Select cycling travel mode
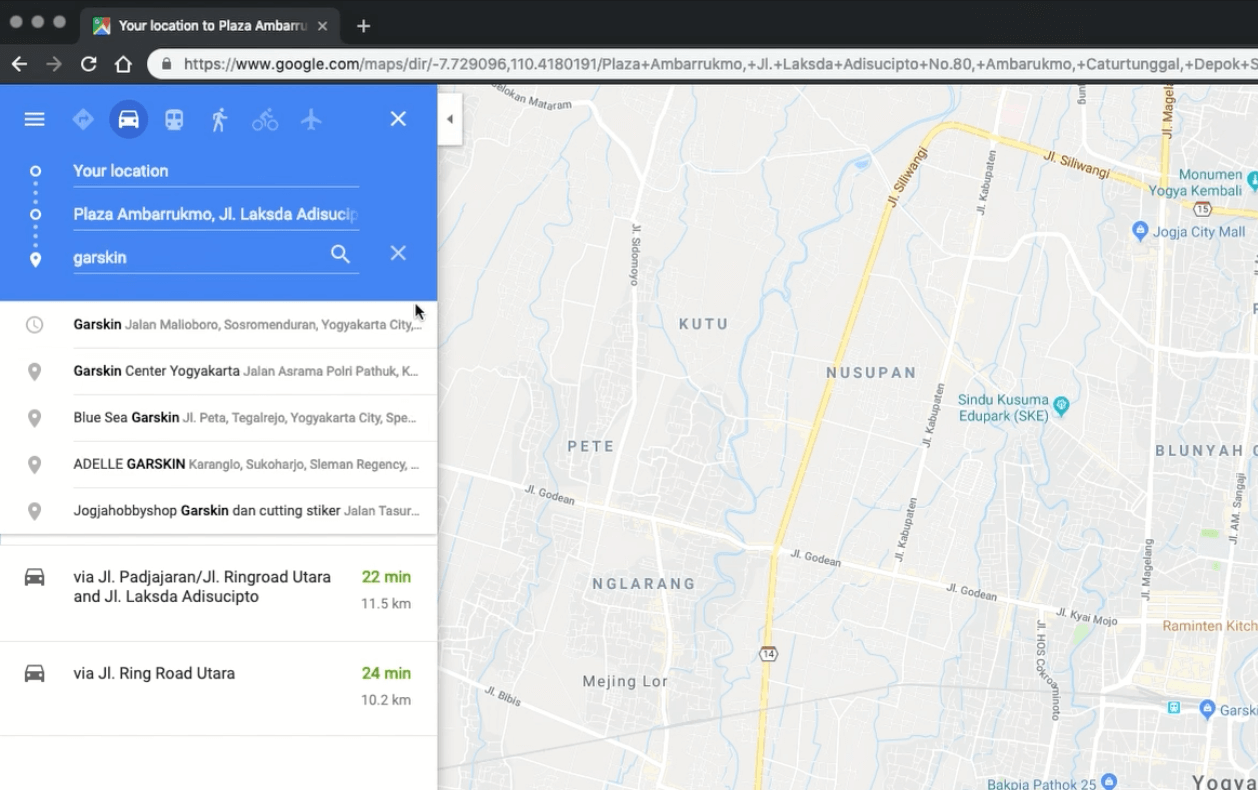 click(x=265, y=120)
